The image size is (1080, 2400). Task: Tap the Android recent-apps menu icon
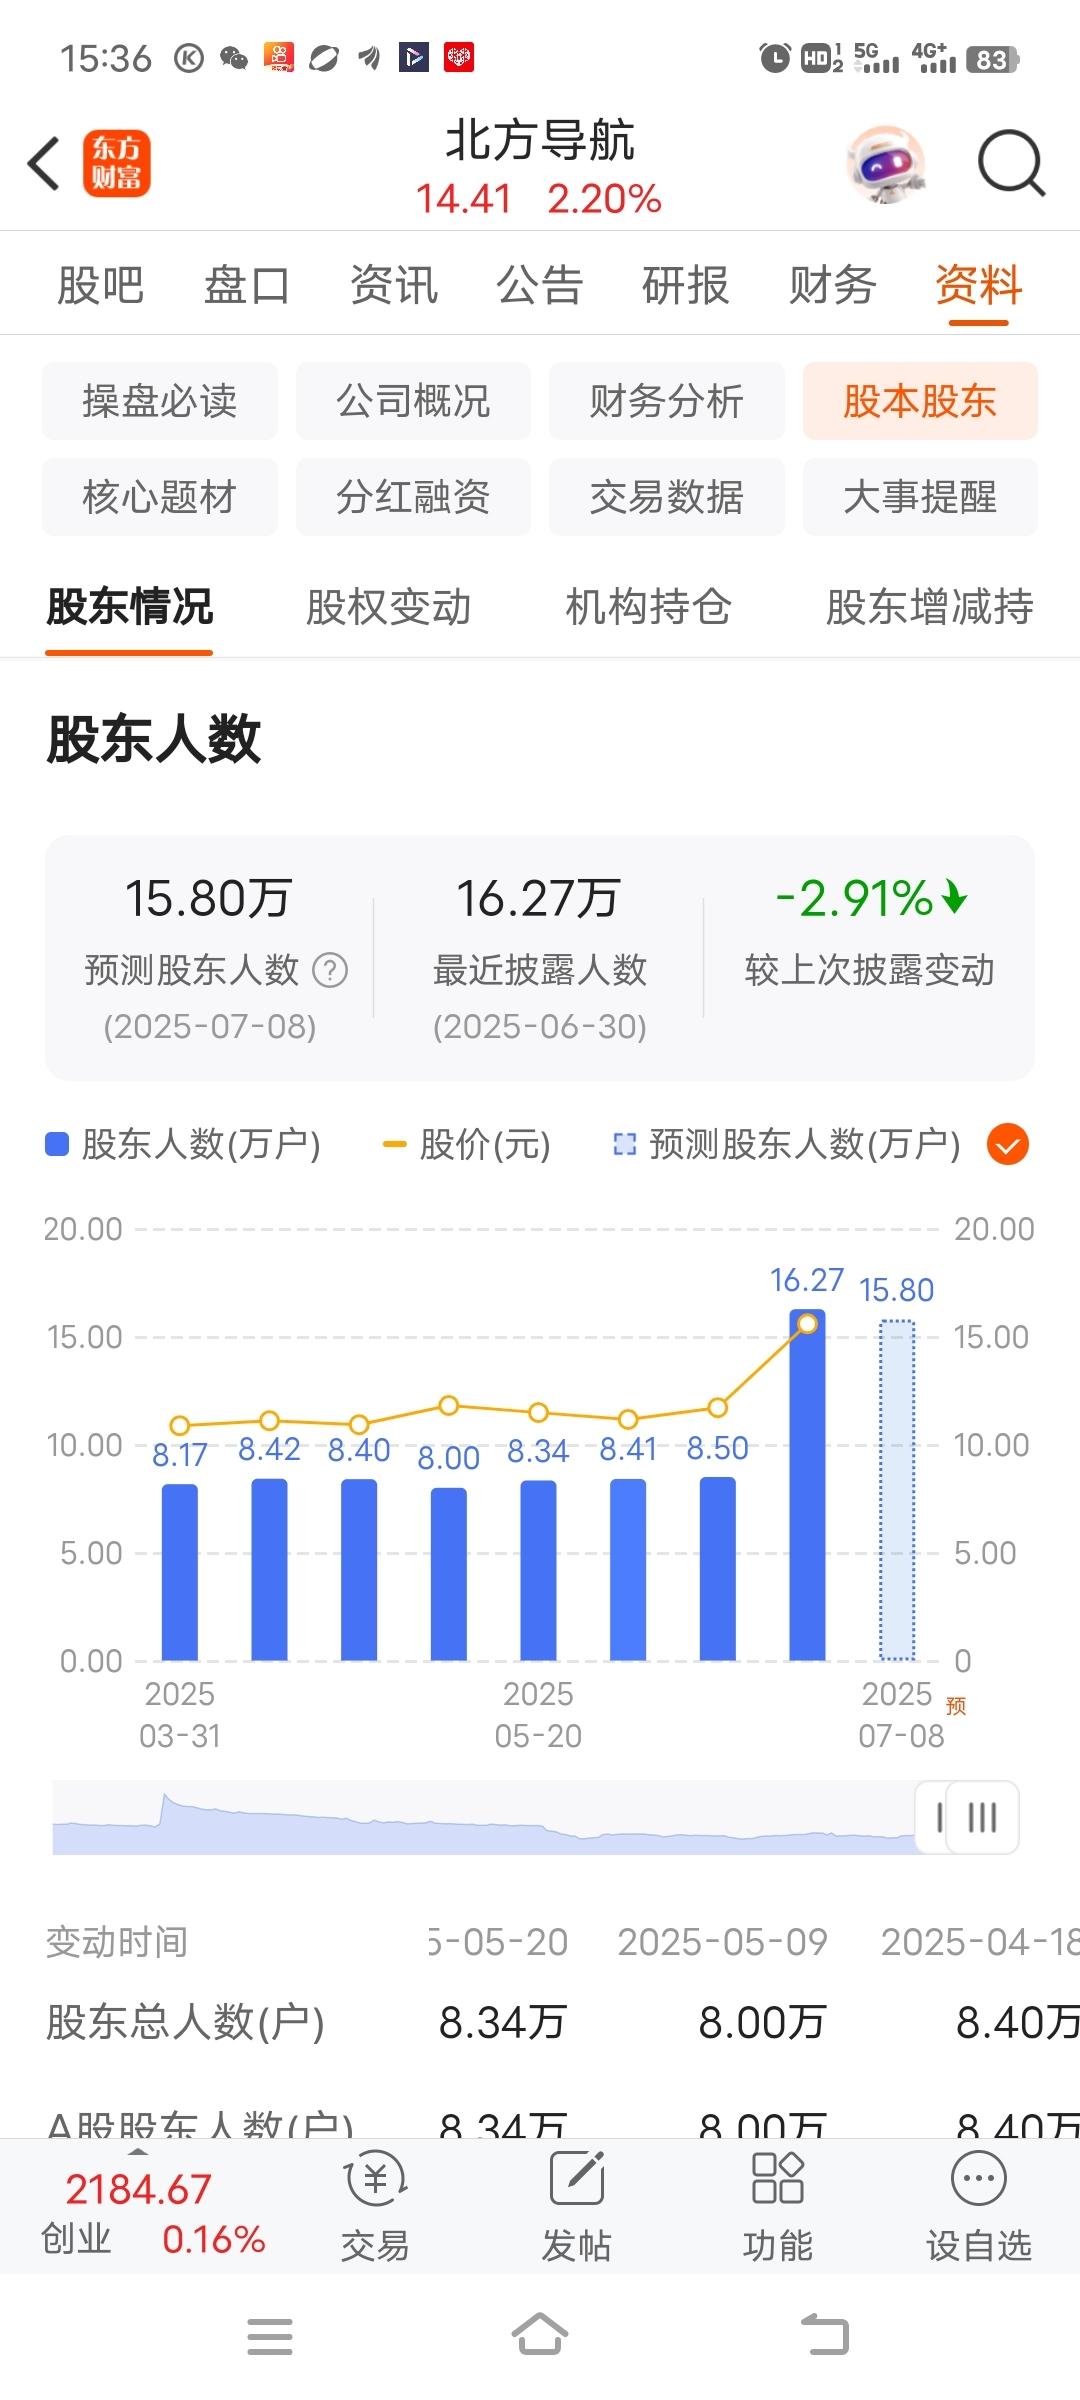(x=270, y=2337)
